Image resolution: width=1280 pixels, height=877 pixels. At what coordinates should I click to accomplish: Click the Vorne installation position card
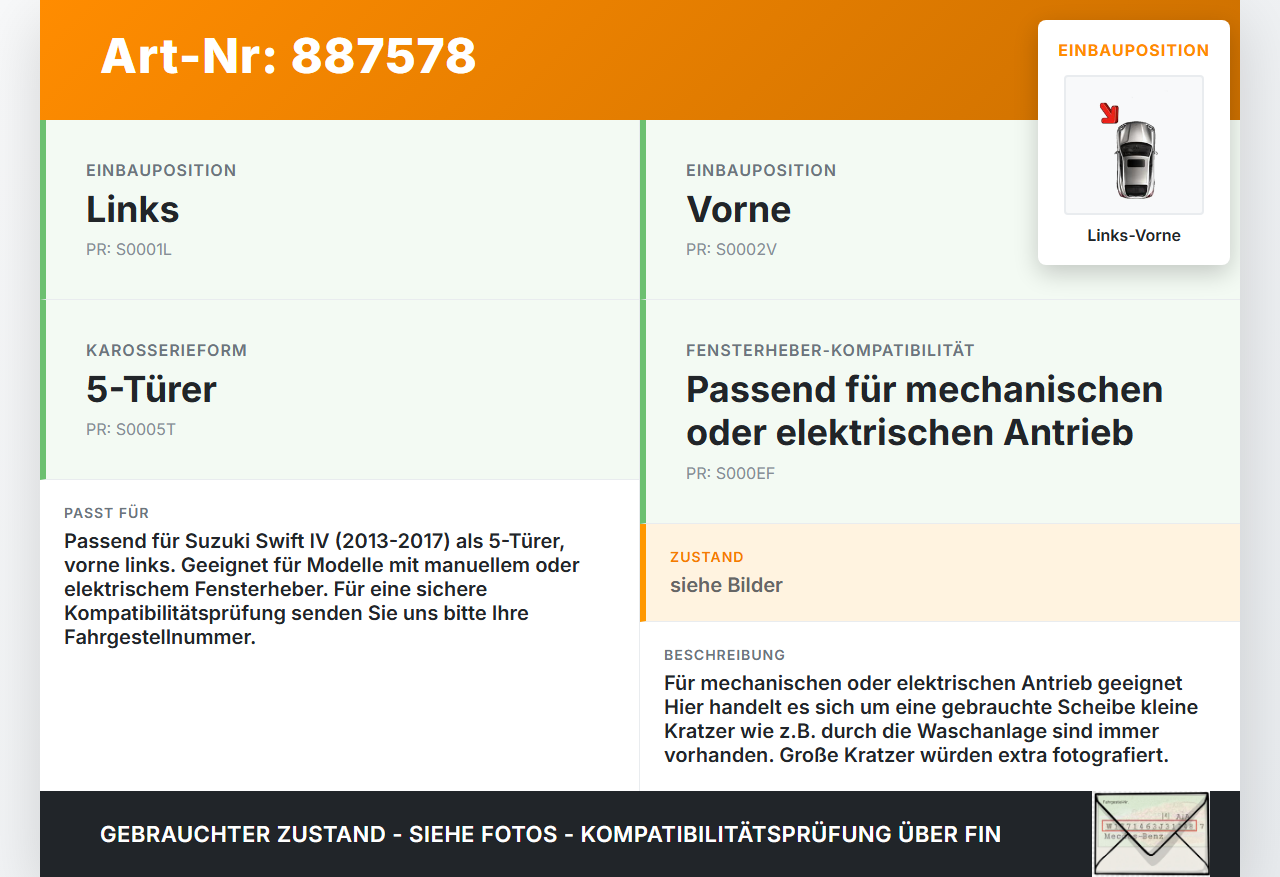[x=940, y=210]
